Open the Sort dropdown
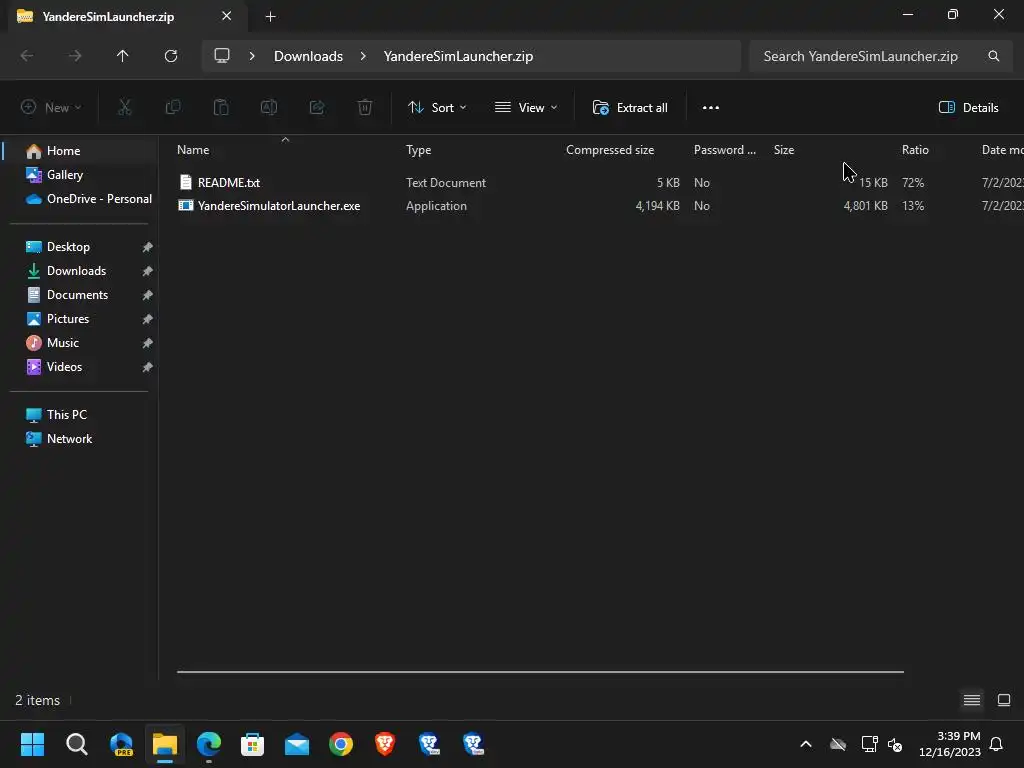Image resolution: width=1024 pixels, height=768 pixels. [x=437, y=108]
